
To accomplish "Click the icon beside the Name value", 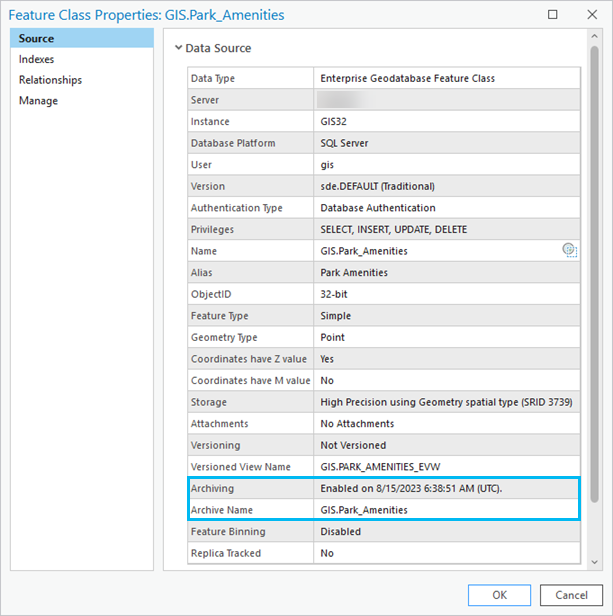I will 569,250.
